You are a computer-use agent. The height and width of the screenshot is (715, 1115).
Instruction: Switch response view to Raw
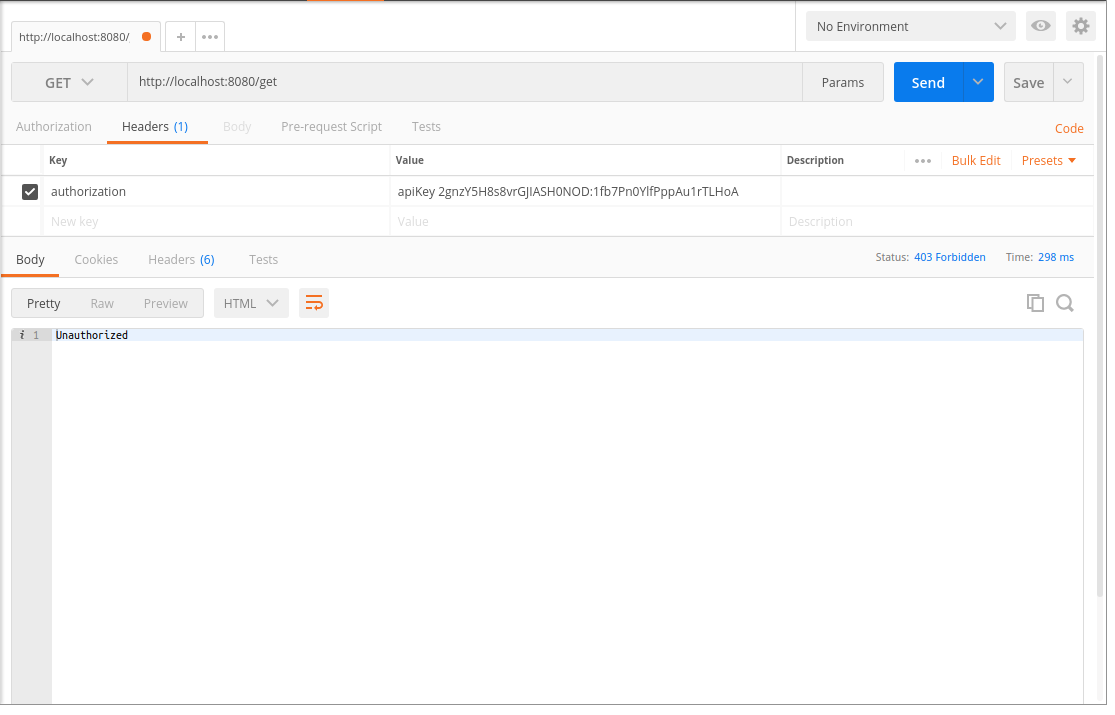pyautogui.click(x=102, y=303)
